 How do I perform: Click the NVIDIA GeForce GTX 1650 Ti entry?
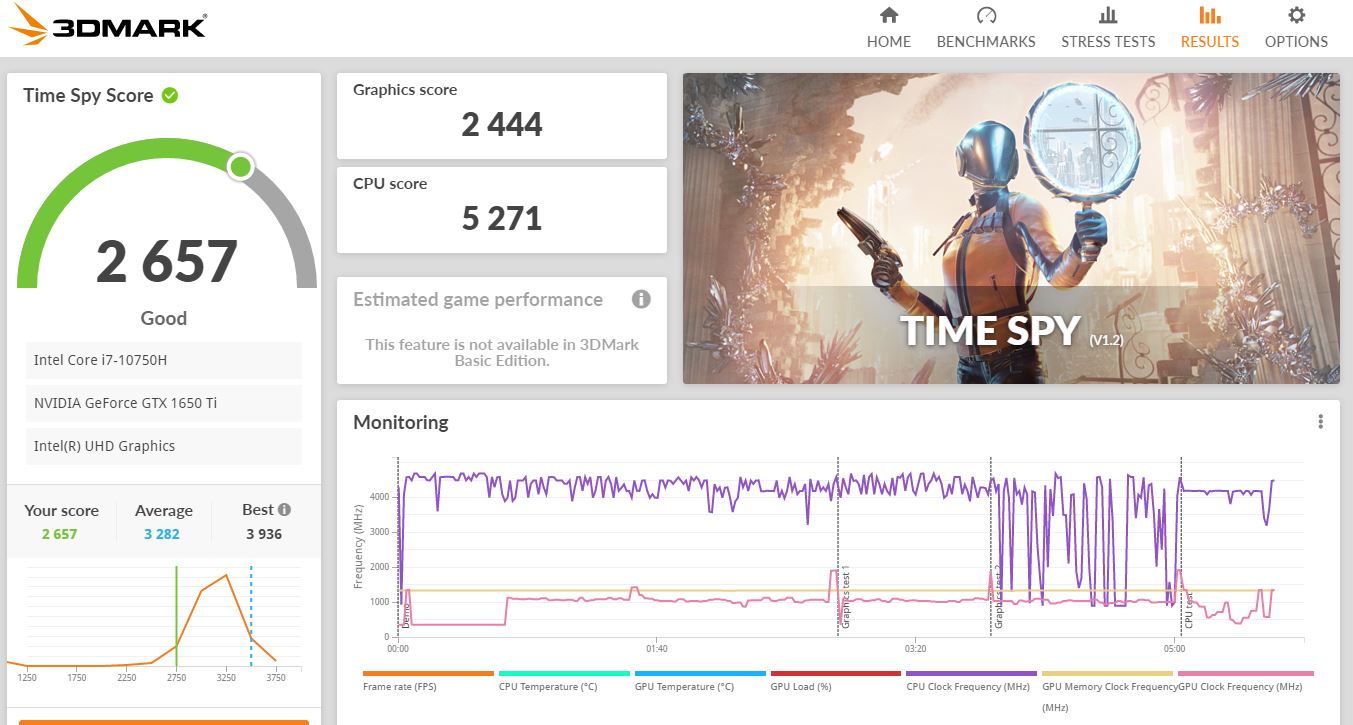click(x=164, y=403)
